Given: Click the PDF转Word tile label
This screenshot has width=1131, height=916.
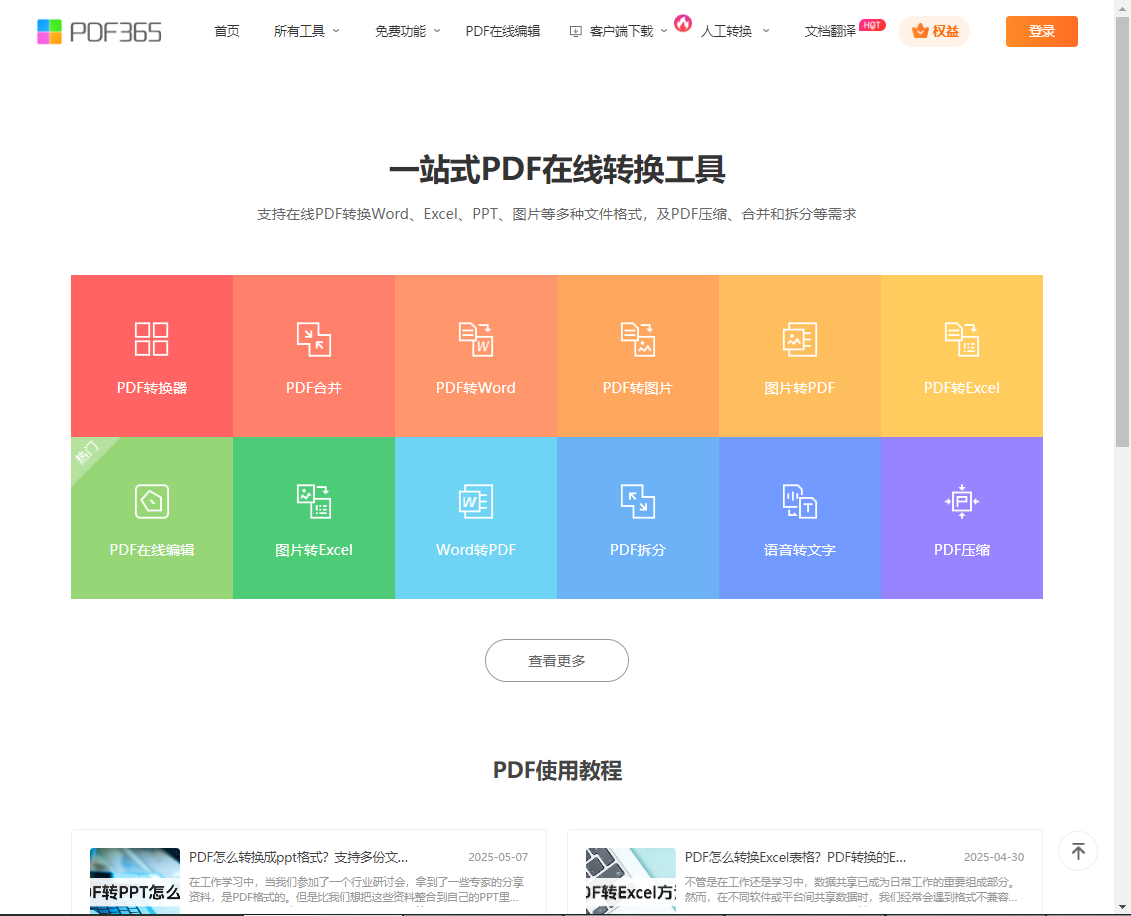Looking at the screenshot, I should click(476, 388).
